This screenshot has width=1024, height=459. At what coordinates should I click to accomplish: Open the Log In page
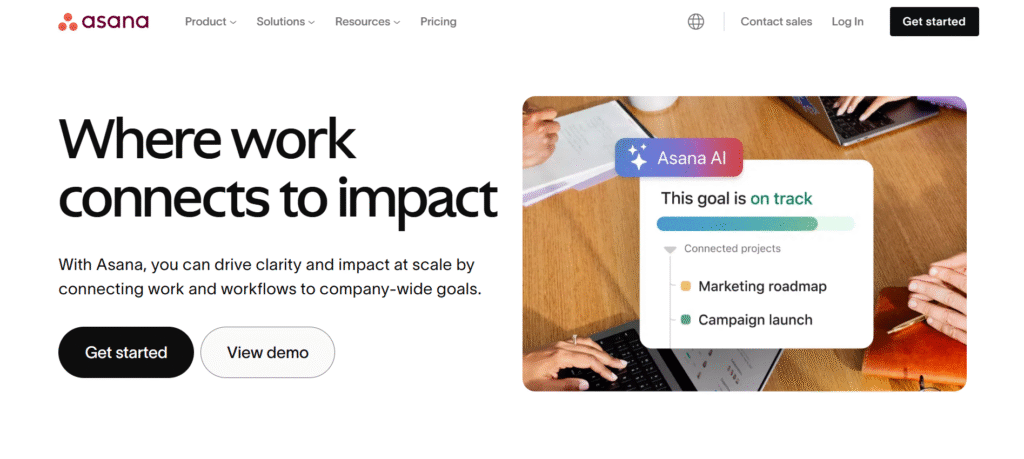click(x=847, y=21)
